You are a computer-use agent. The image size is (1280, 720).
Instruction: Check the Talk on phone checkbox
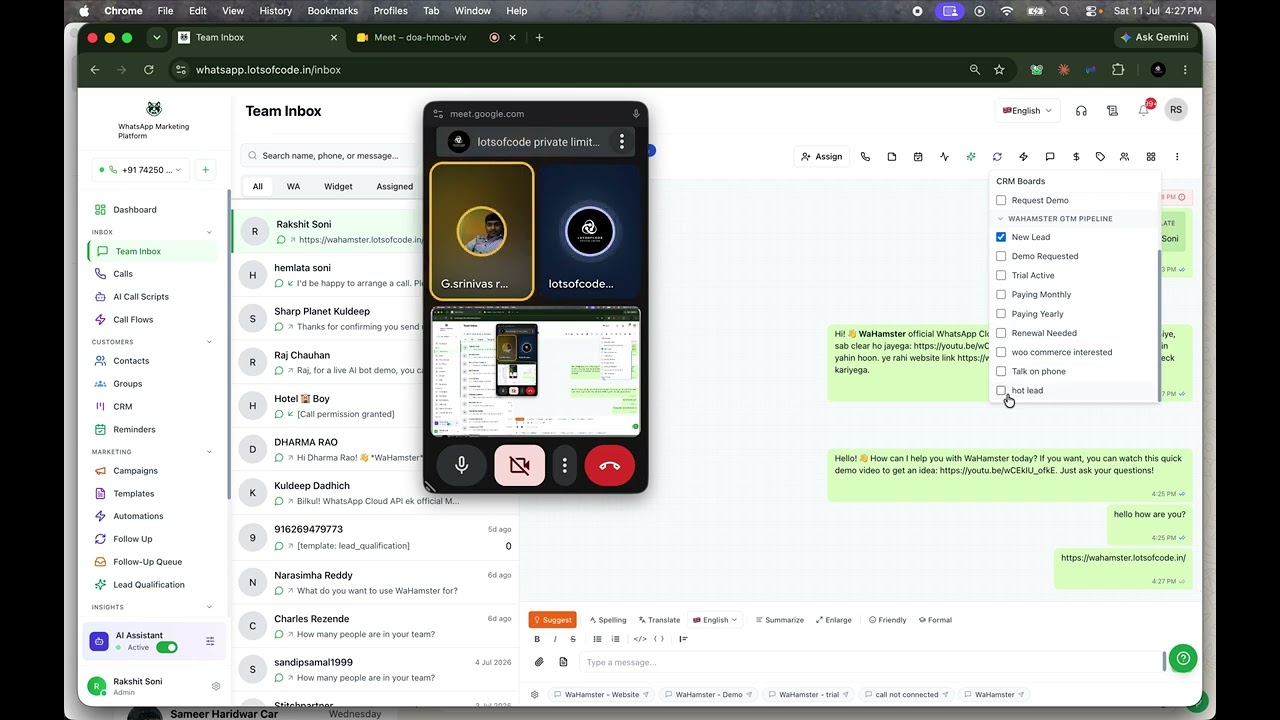pos(1001,371)
